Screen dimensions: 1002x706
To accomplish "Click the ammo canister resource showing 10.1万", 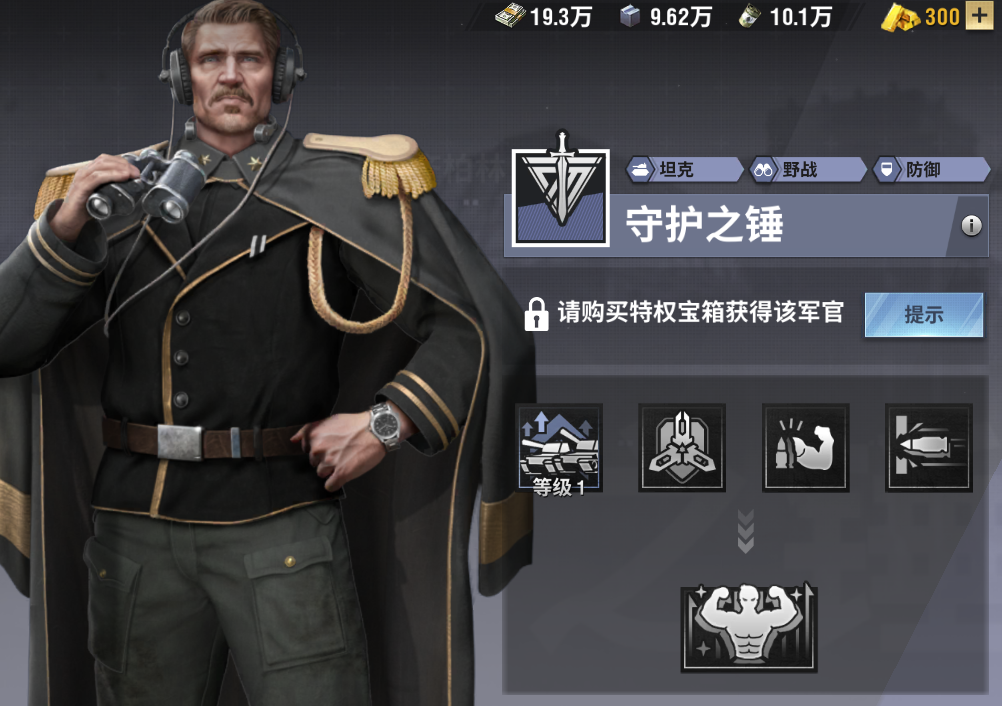I will [785, 17].
